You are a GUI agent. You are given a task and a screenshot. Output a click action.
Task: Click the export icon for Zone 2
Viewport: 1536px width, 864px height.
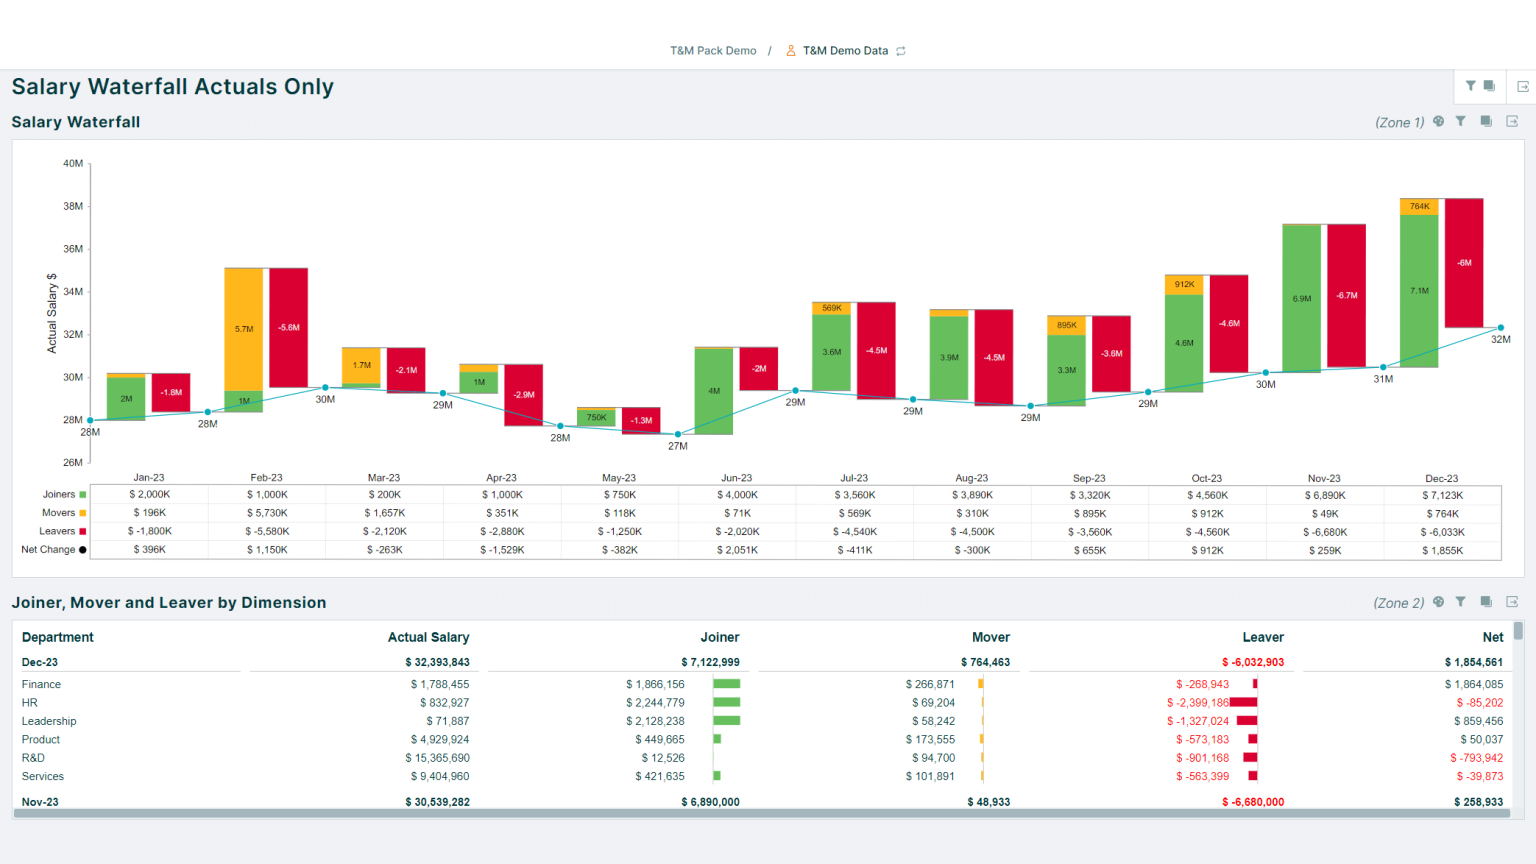click(1513, 602)
